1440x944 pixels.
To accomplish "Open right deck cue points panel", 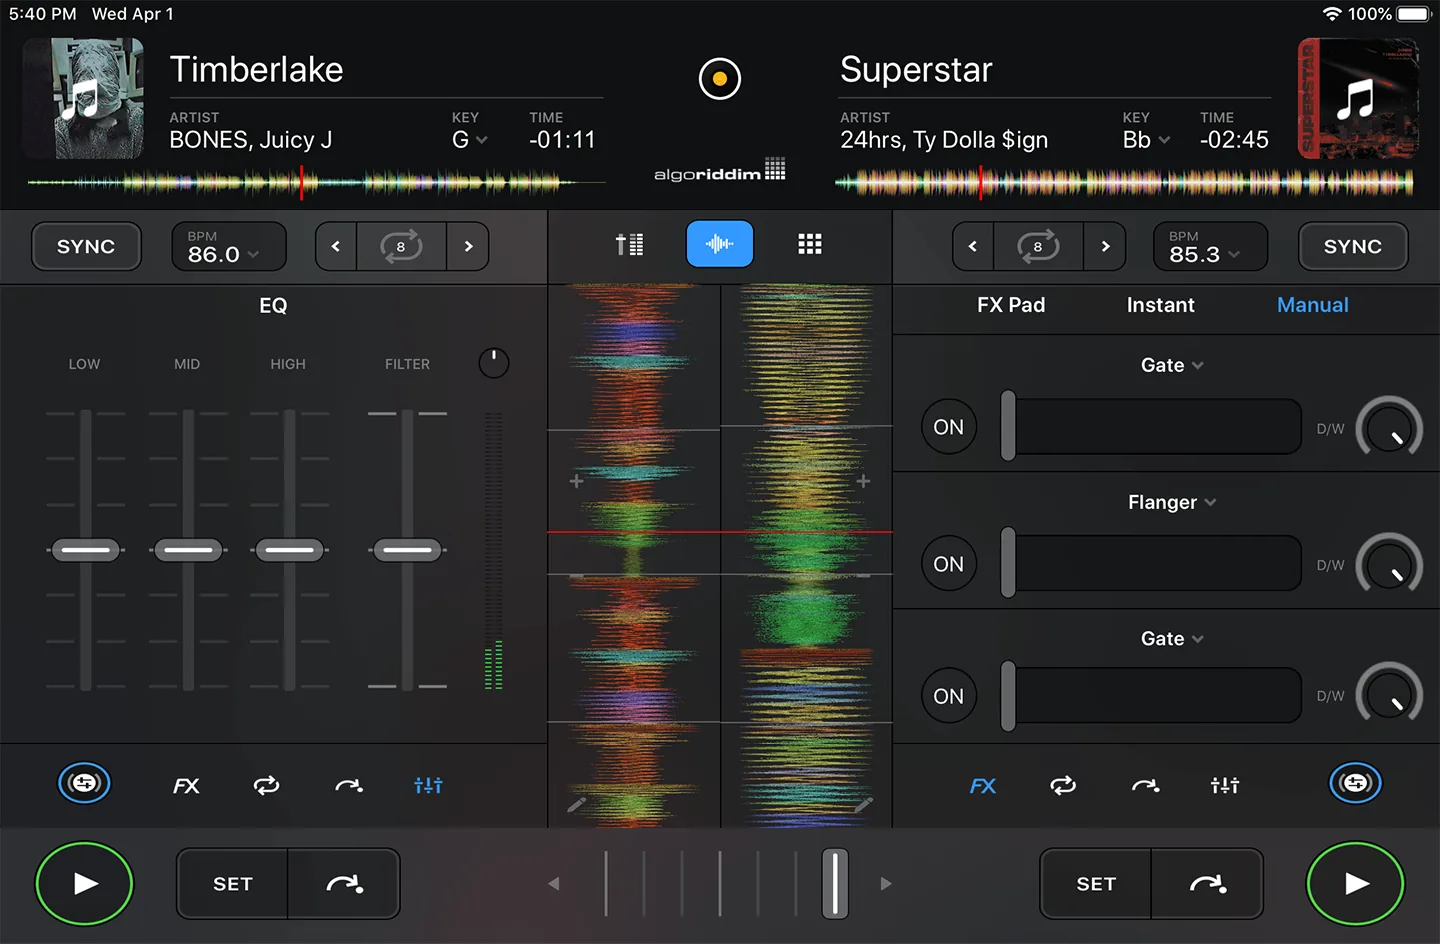I will coord(1145,786).
